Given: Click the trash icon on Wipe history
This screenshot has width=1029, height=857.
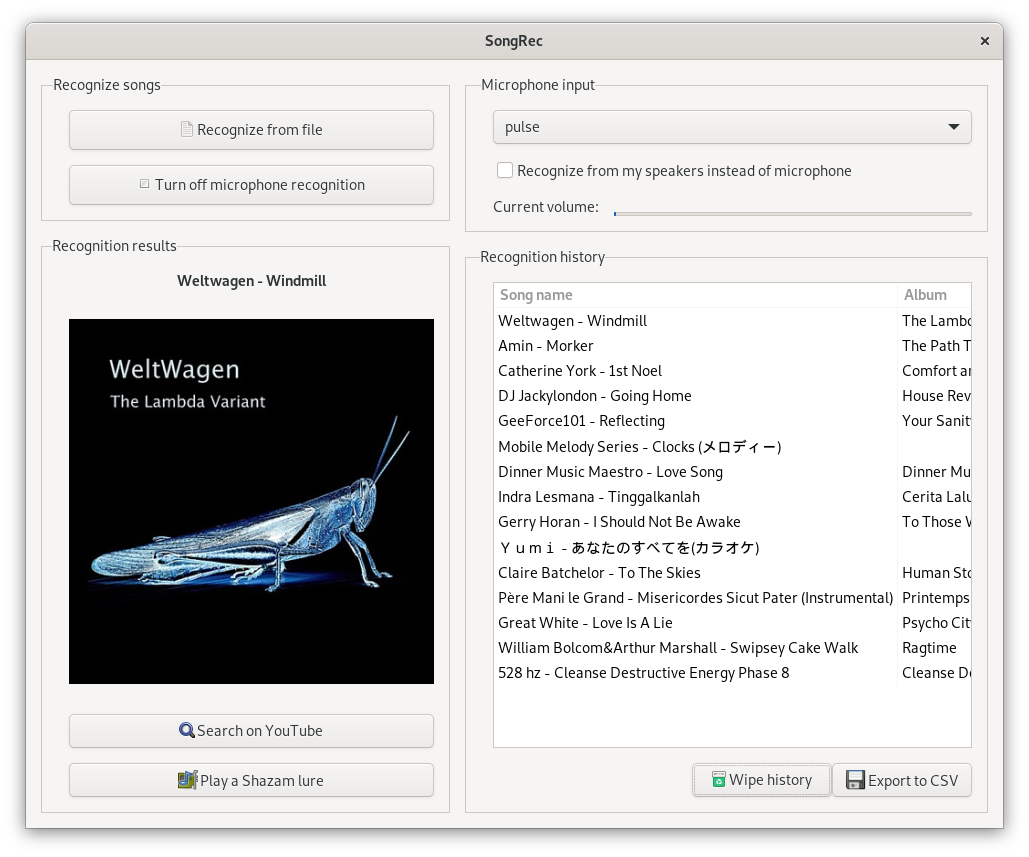Looking at the screenshot, I should pyautogui.click(x=719, y=780).
